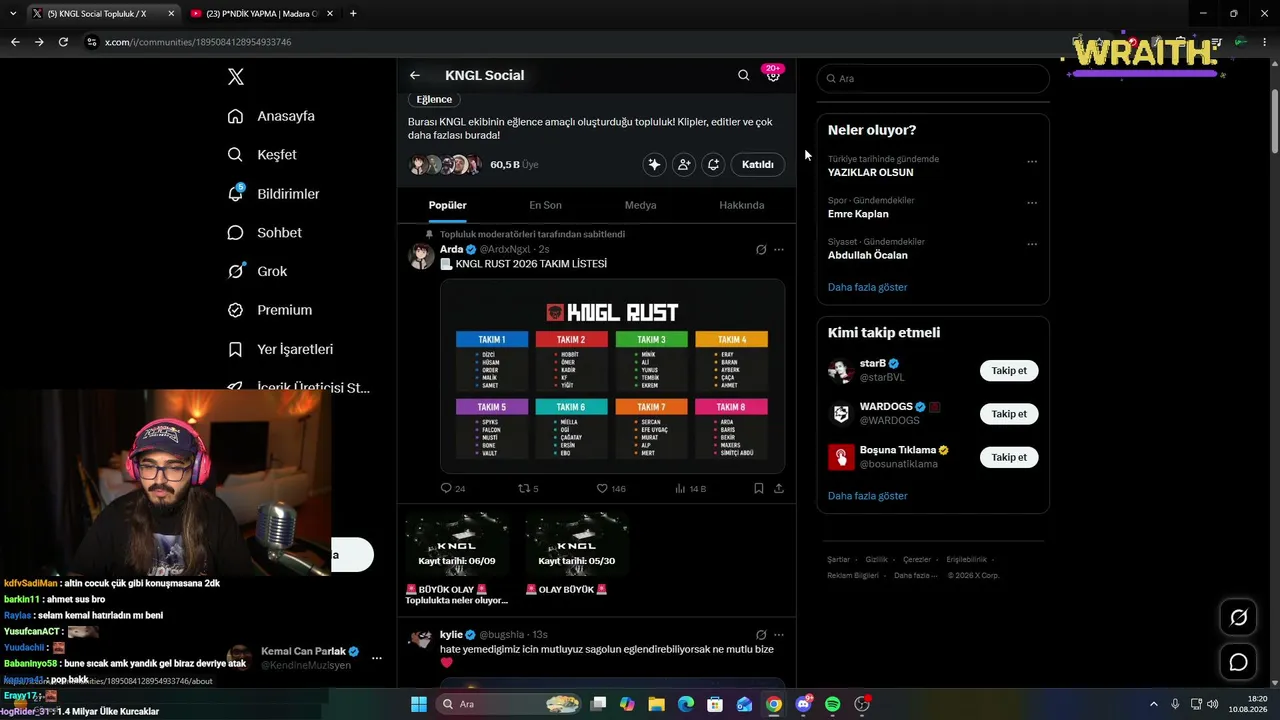Open Chrome tab search dropdown arrow
The image size is (1280, 720).
13,14
